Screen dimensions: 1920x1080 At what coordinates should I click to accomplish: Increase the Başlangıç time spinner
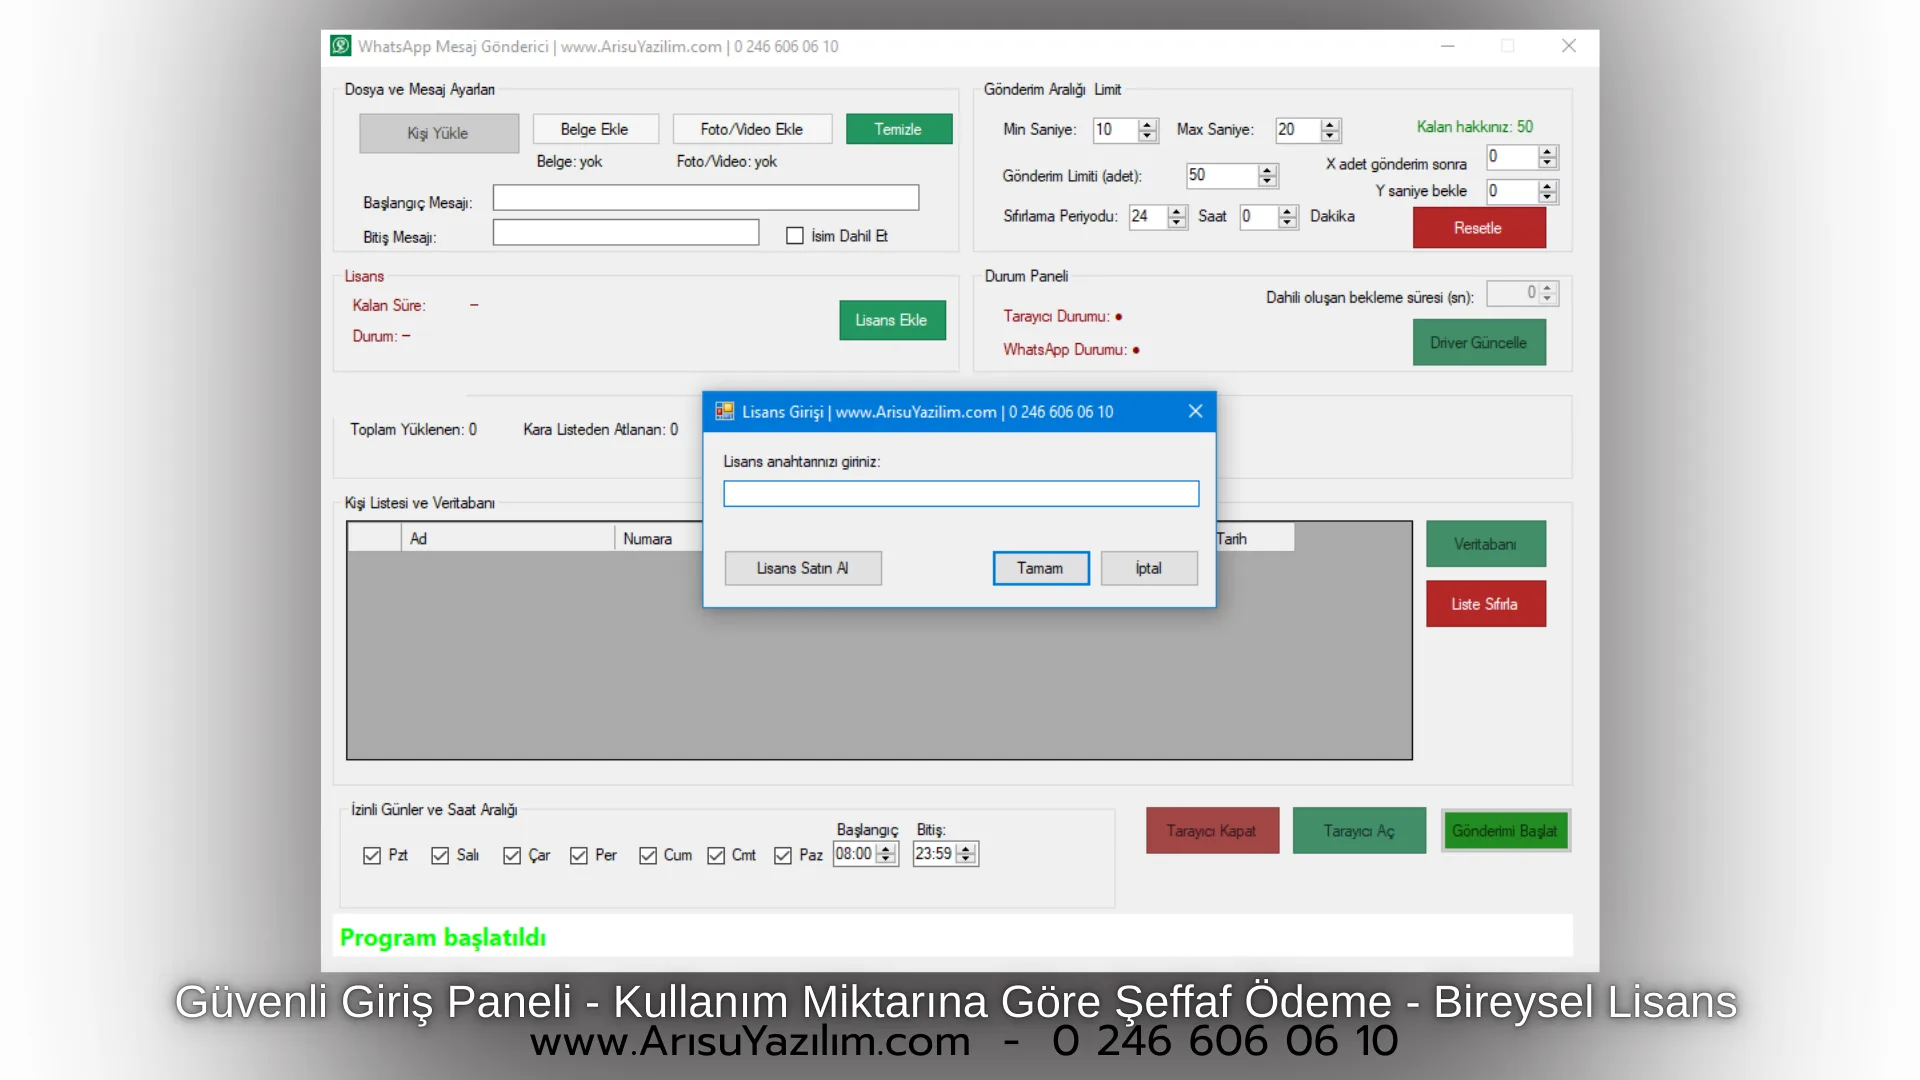886,849
